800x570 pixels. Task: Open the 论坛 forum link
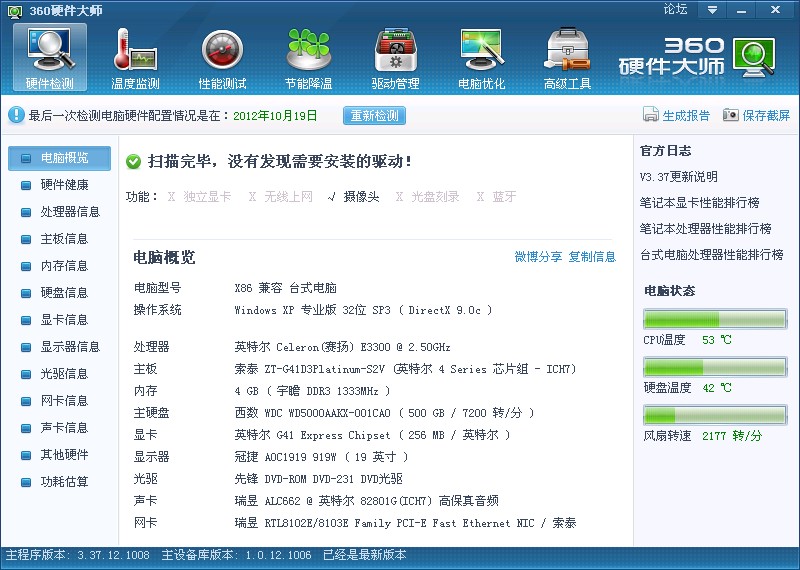point(675,9)
